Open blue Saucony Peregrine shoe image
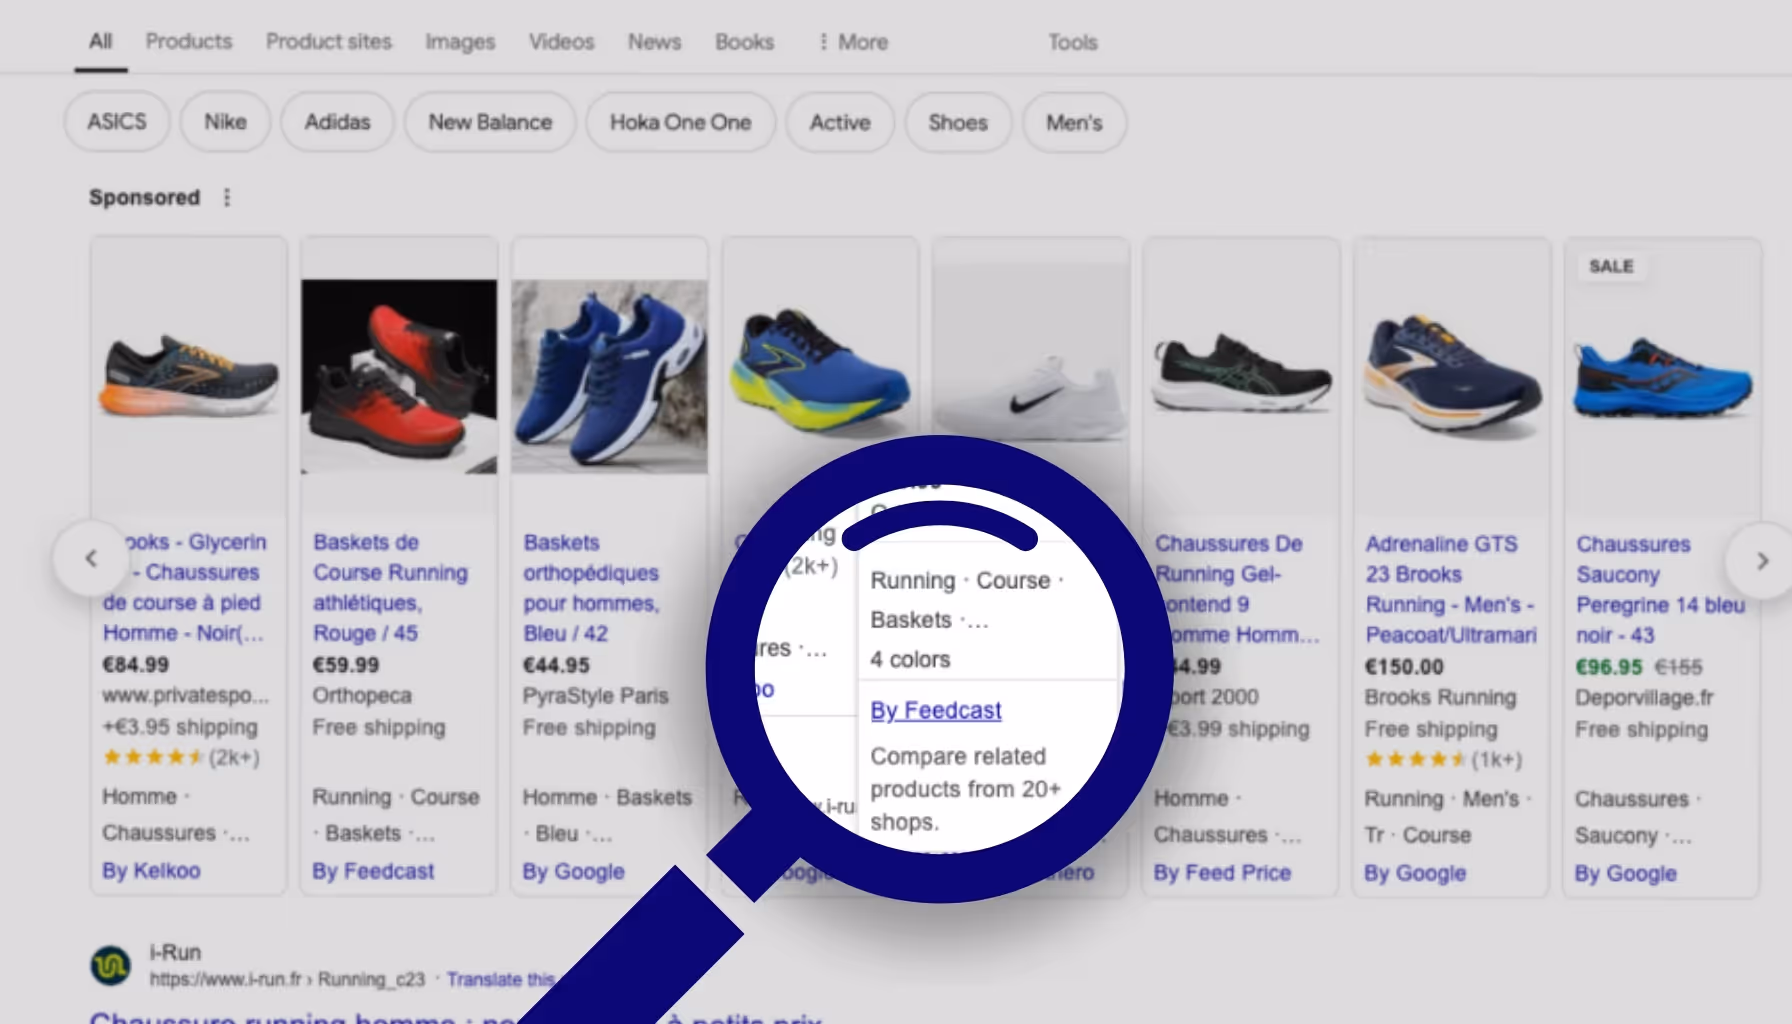This screenshot has height=1024, width=1792. pos(1662,378)
